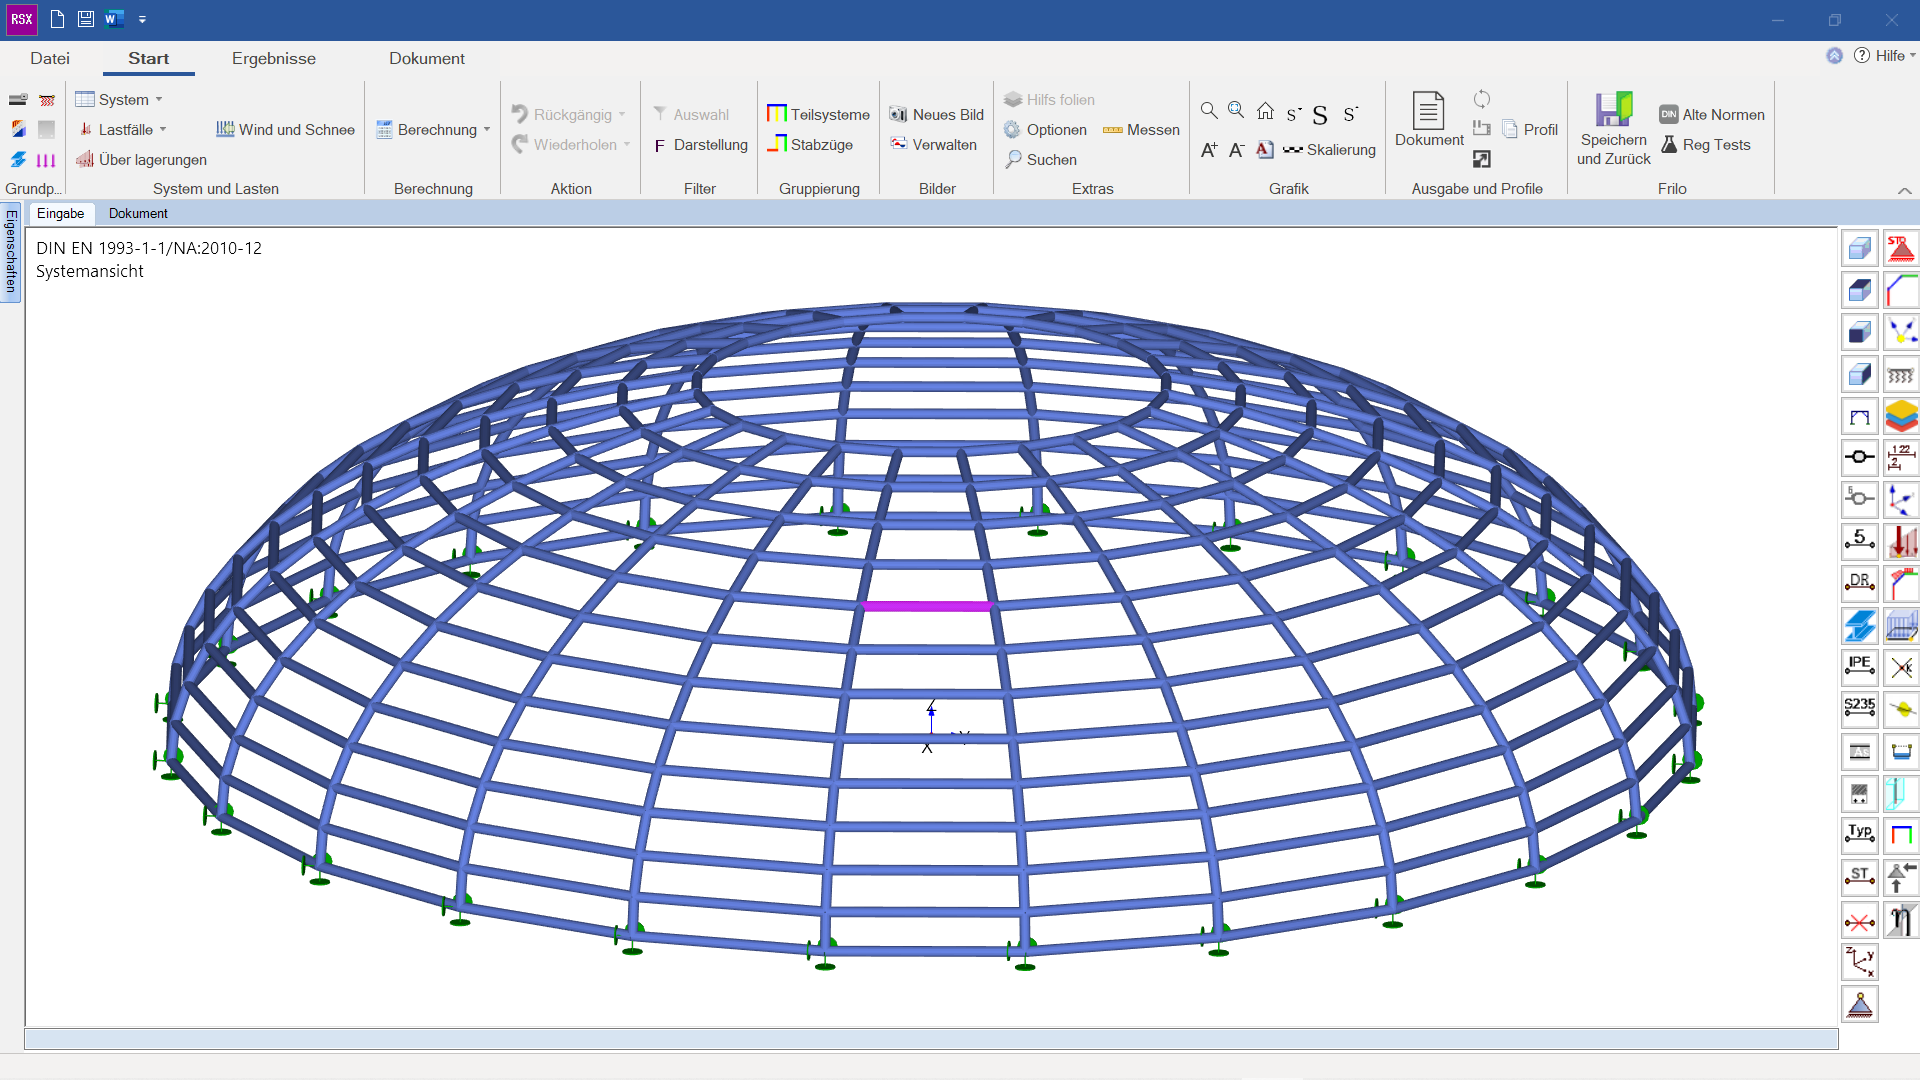Screen dimensions: 1920x1080
Task: Toggle the Stabzüge display
Action: coord(813,144)
